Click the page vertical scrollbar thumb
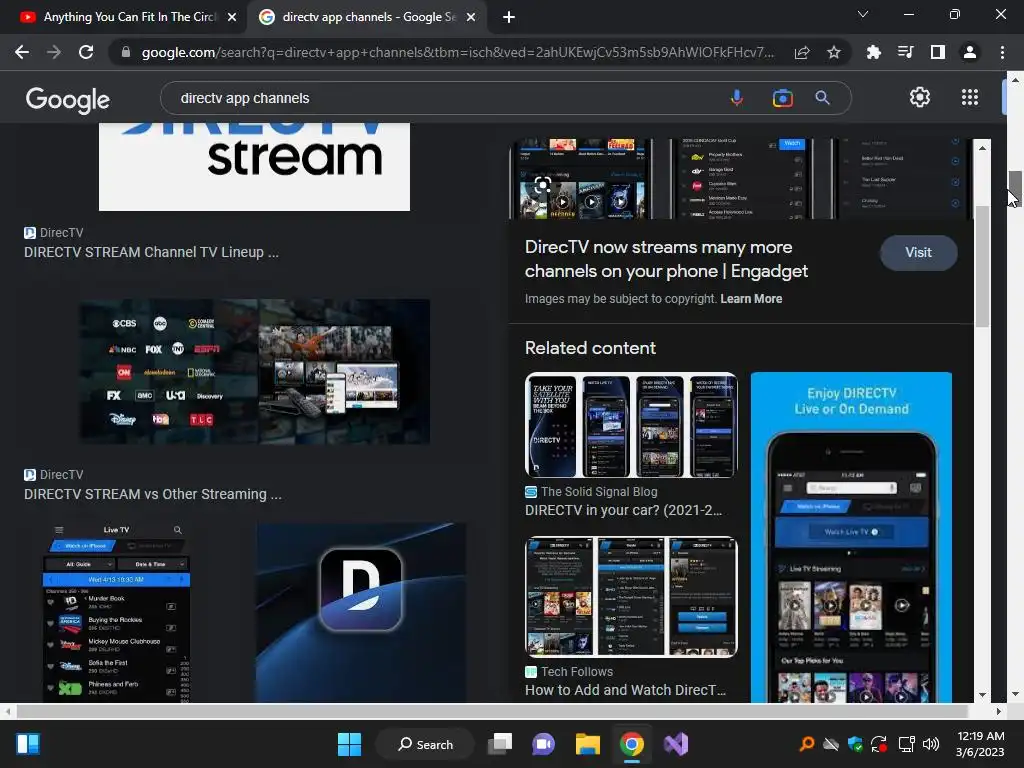 pos(1015,188)
